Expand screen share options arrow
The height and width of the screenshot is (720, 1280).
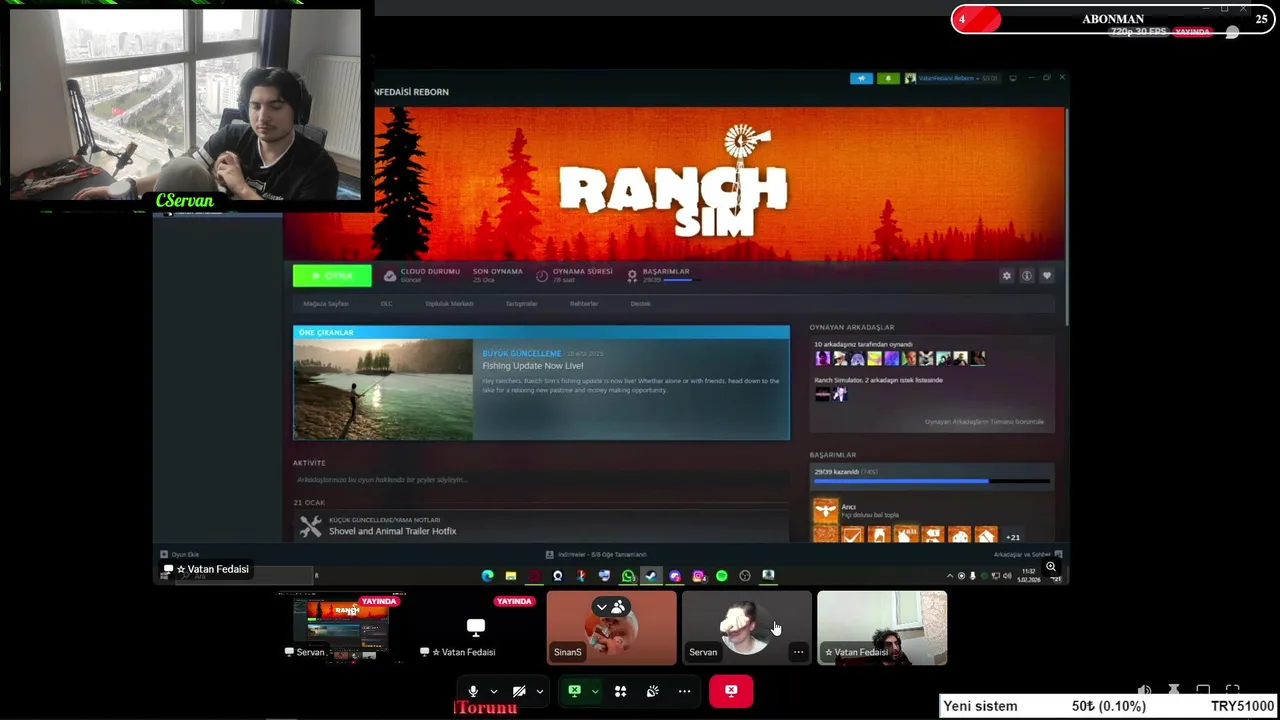point(595,691)
